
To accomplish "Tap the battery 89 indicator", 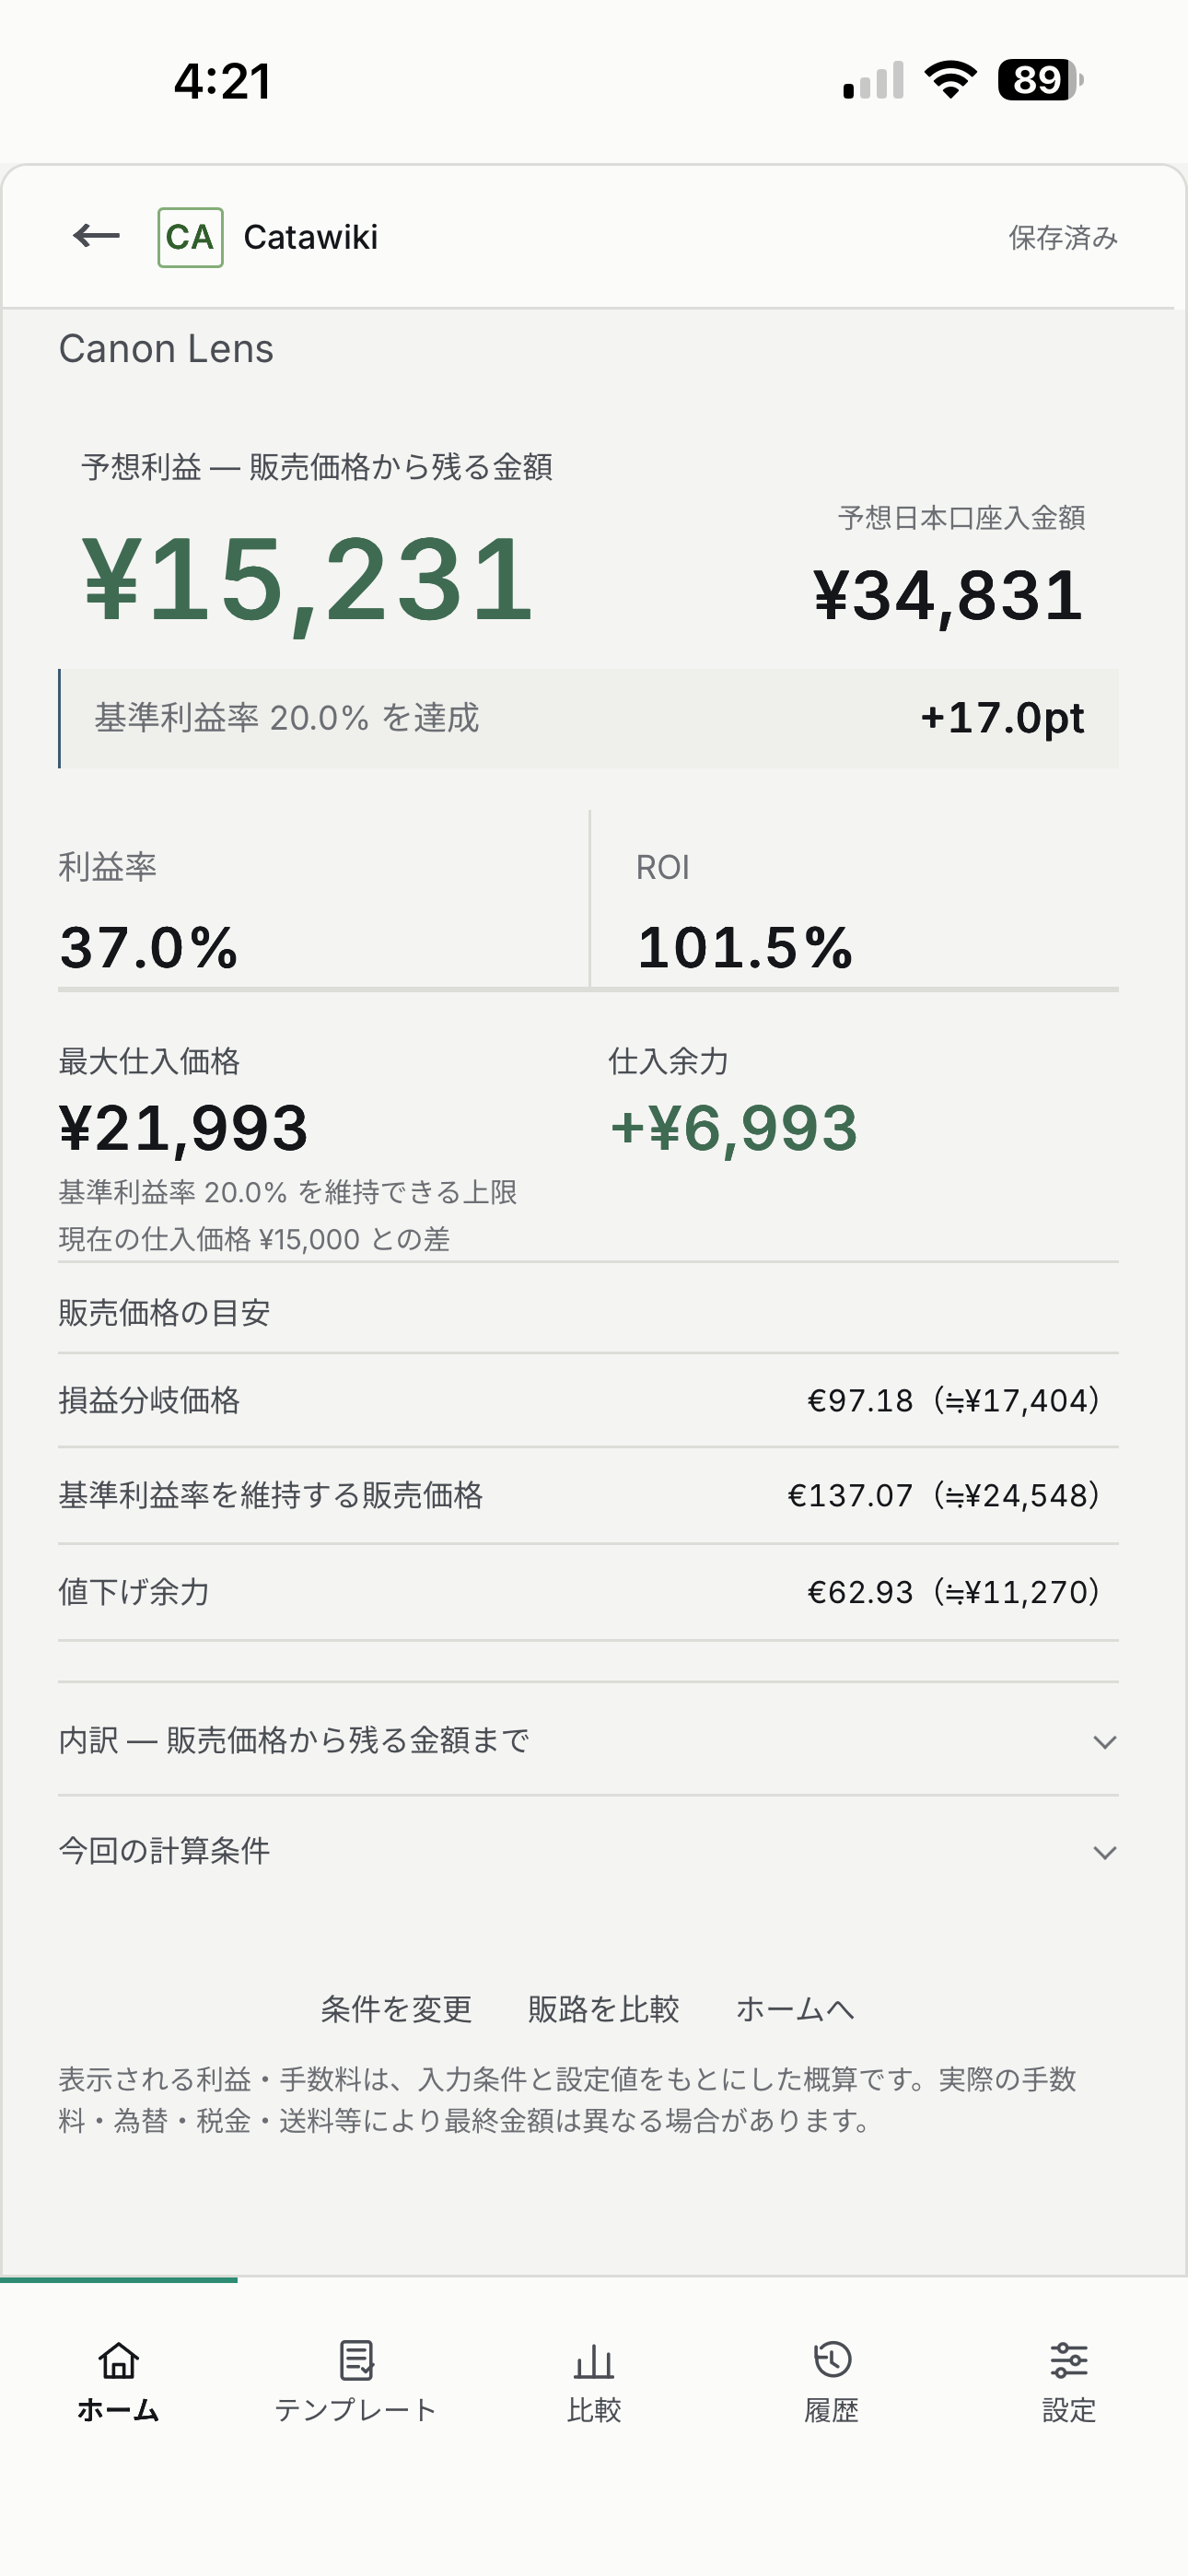I will pos(1041,80).
